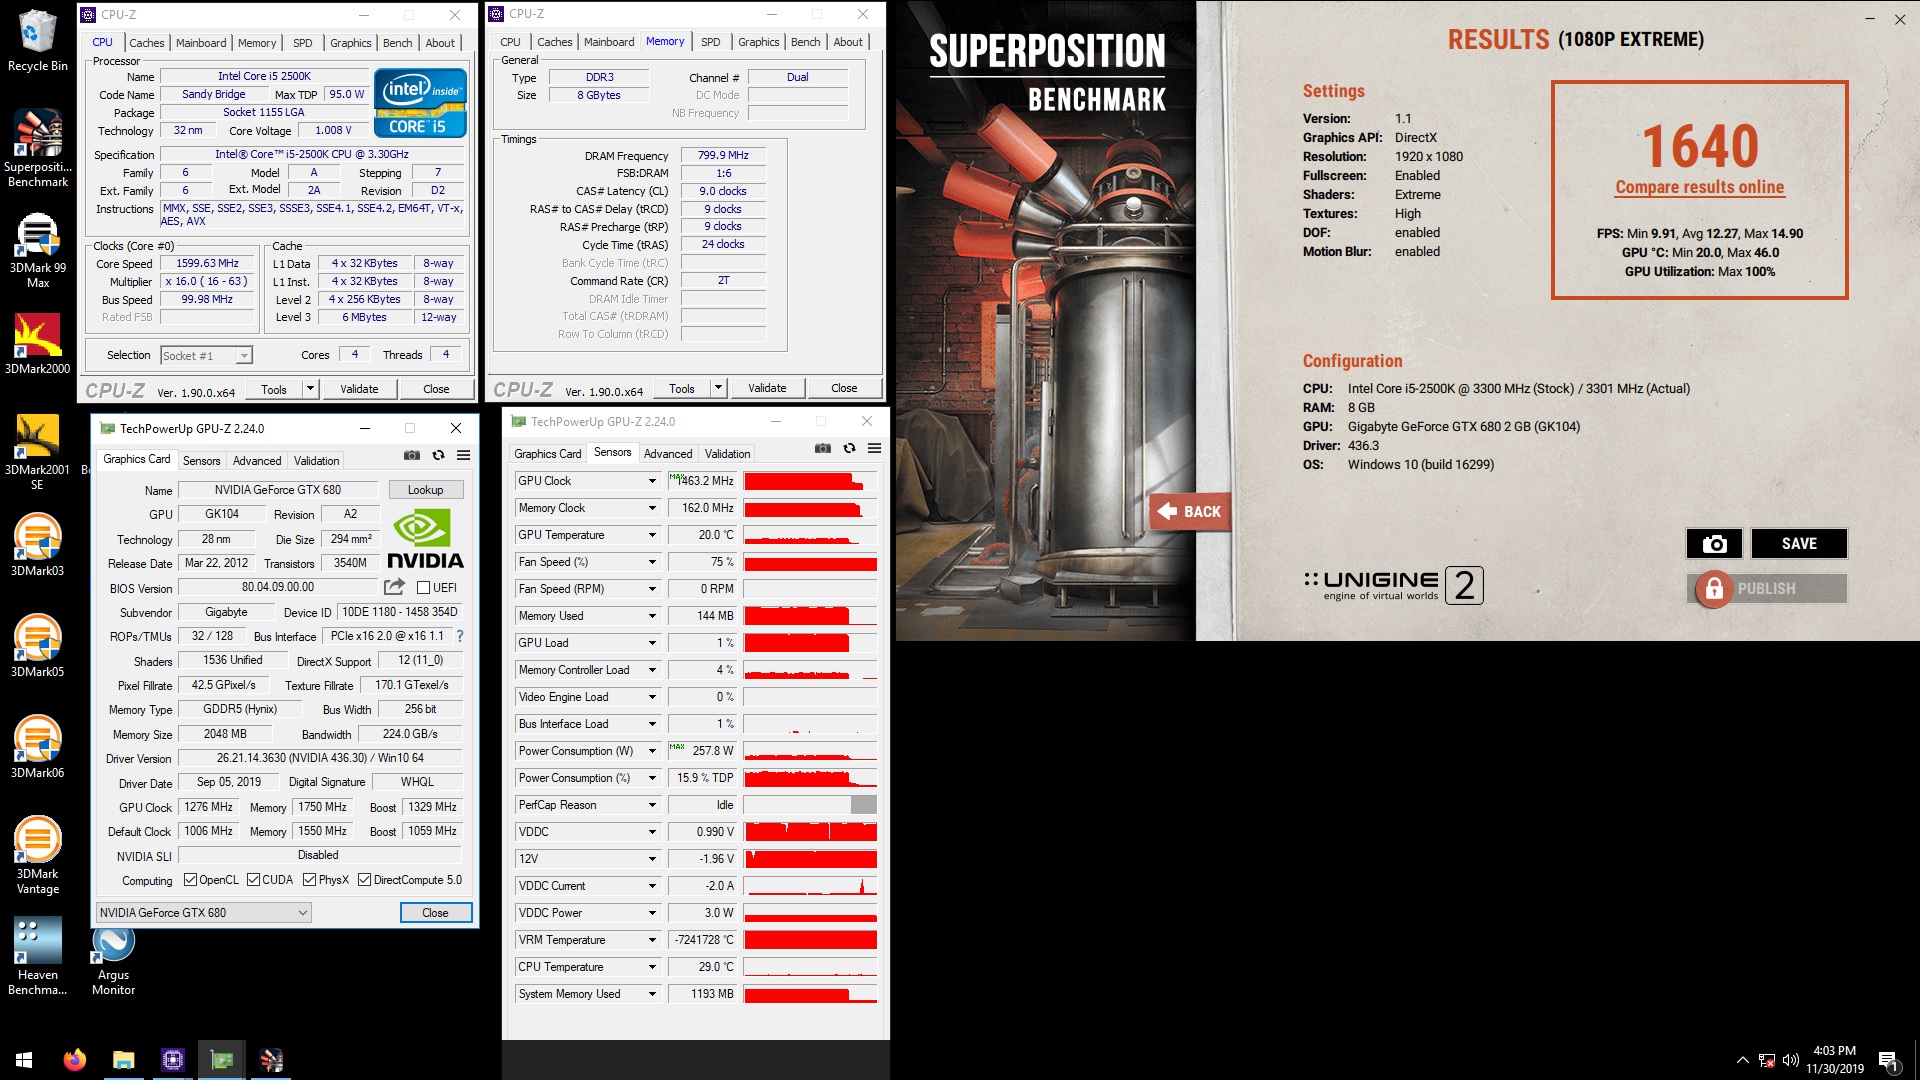Image resolution: width=1920 pixels, height=1080 pixels.
Task: Click the BACK button in Superposition
Action: pos(1190,511)
